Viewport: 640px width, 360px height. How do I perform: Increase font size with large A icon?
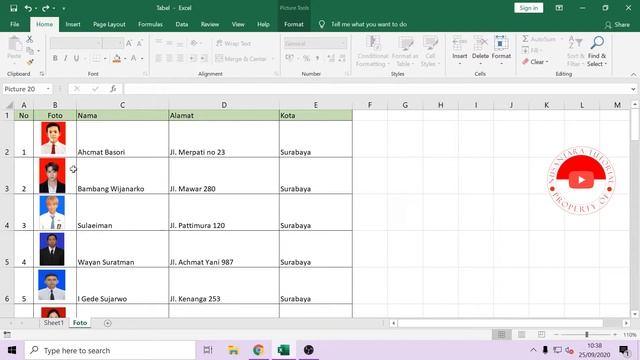pos(129,43)
